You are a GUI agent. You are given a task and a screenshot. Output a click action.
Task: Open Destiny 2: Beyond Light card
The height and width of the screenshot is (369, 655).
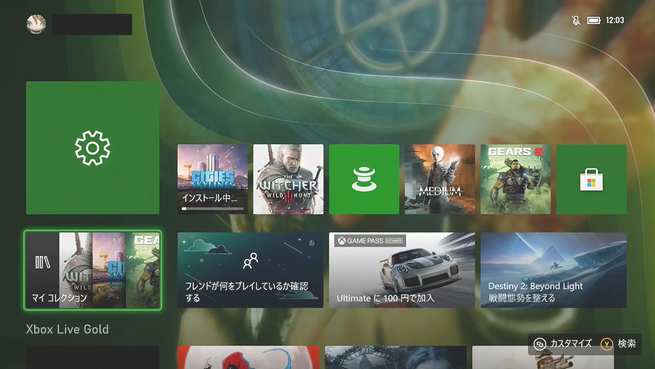pyautogui.click(x=553, y=270)
